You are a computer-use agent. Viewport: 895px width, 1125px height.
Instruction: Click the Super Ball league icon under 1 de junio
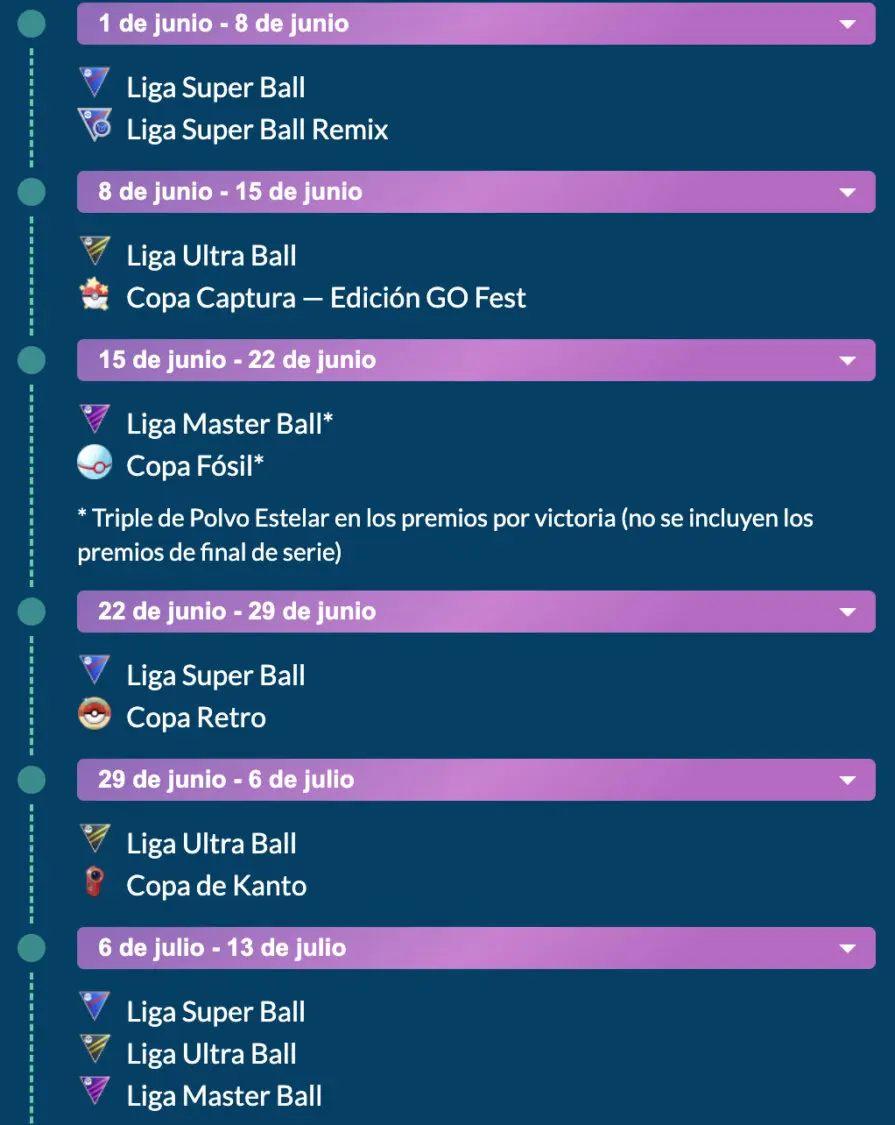pos(95,83)
